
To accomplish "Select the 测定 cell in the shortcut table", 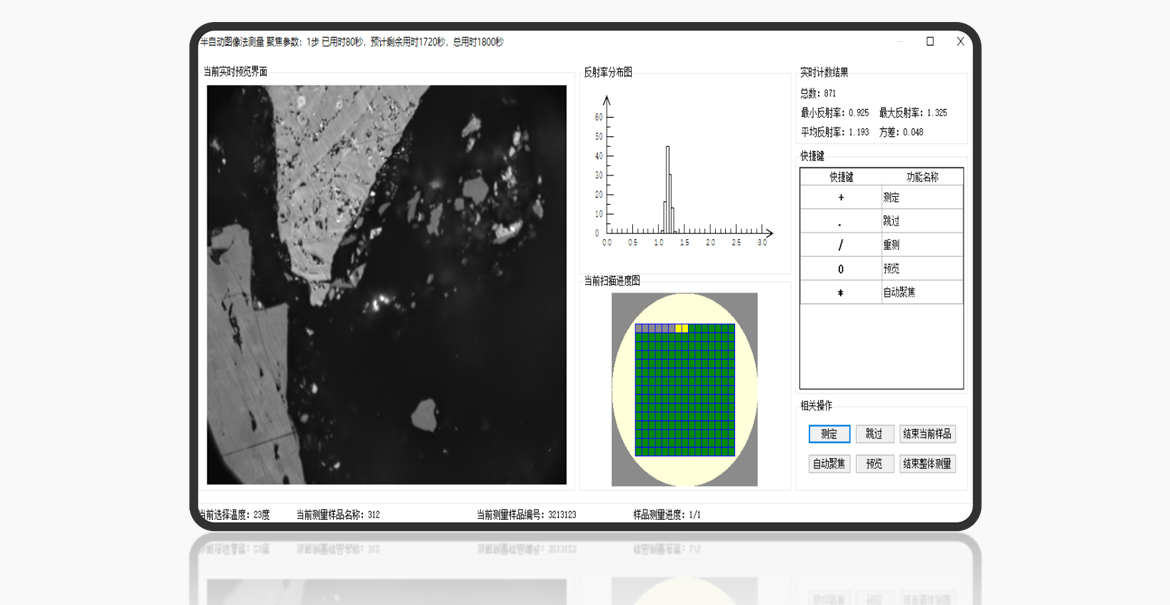I will click(922, 198).
